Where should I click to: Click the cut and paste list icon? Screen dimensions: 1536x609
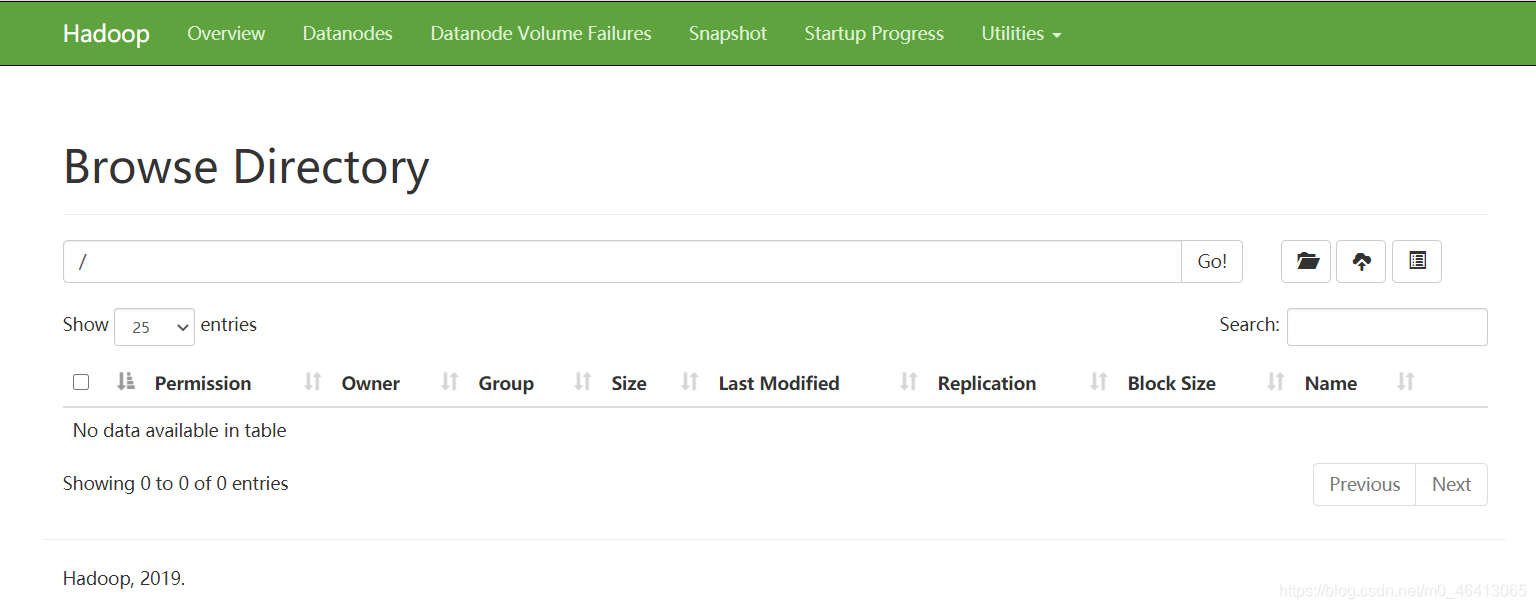pyautogui.click(x=1417, y=261)
